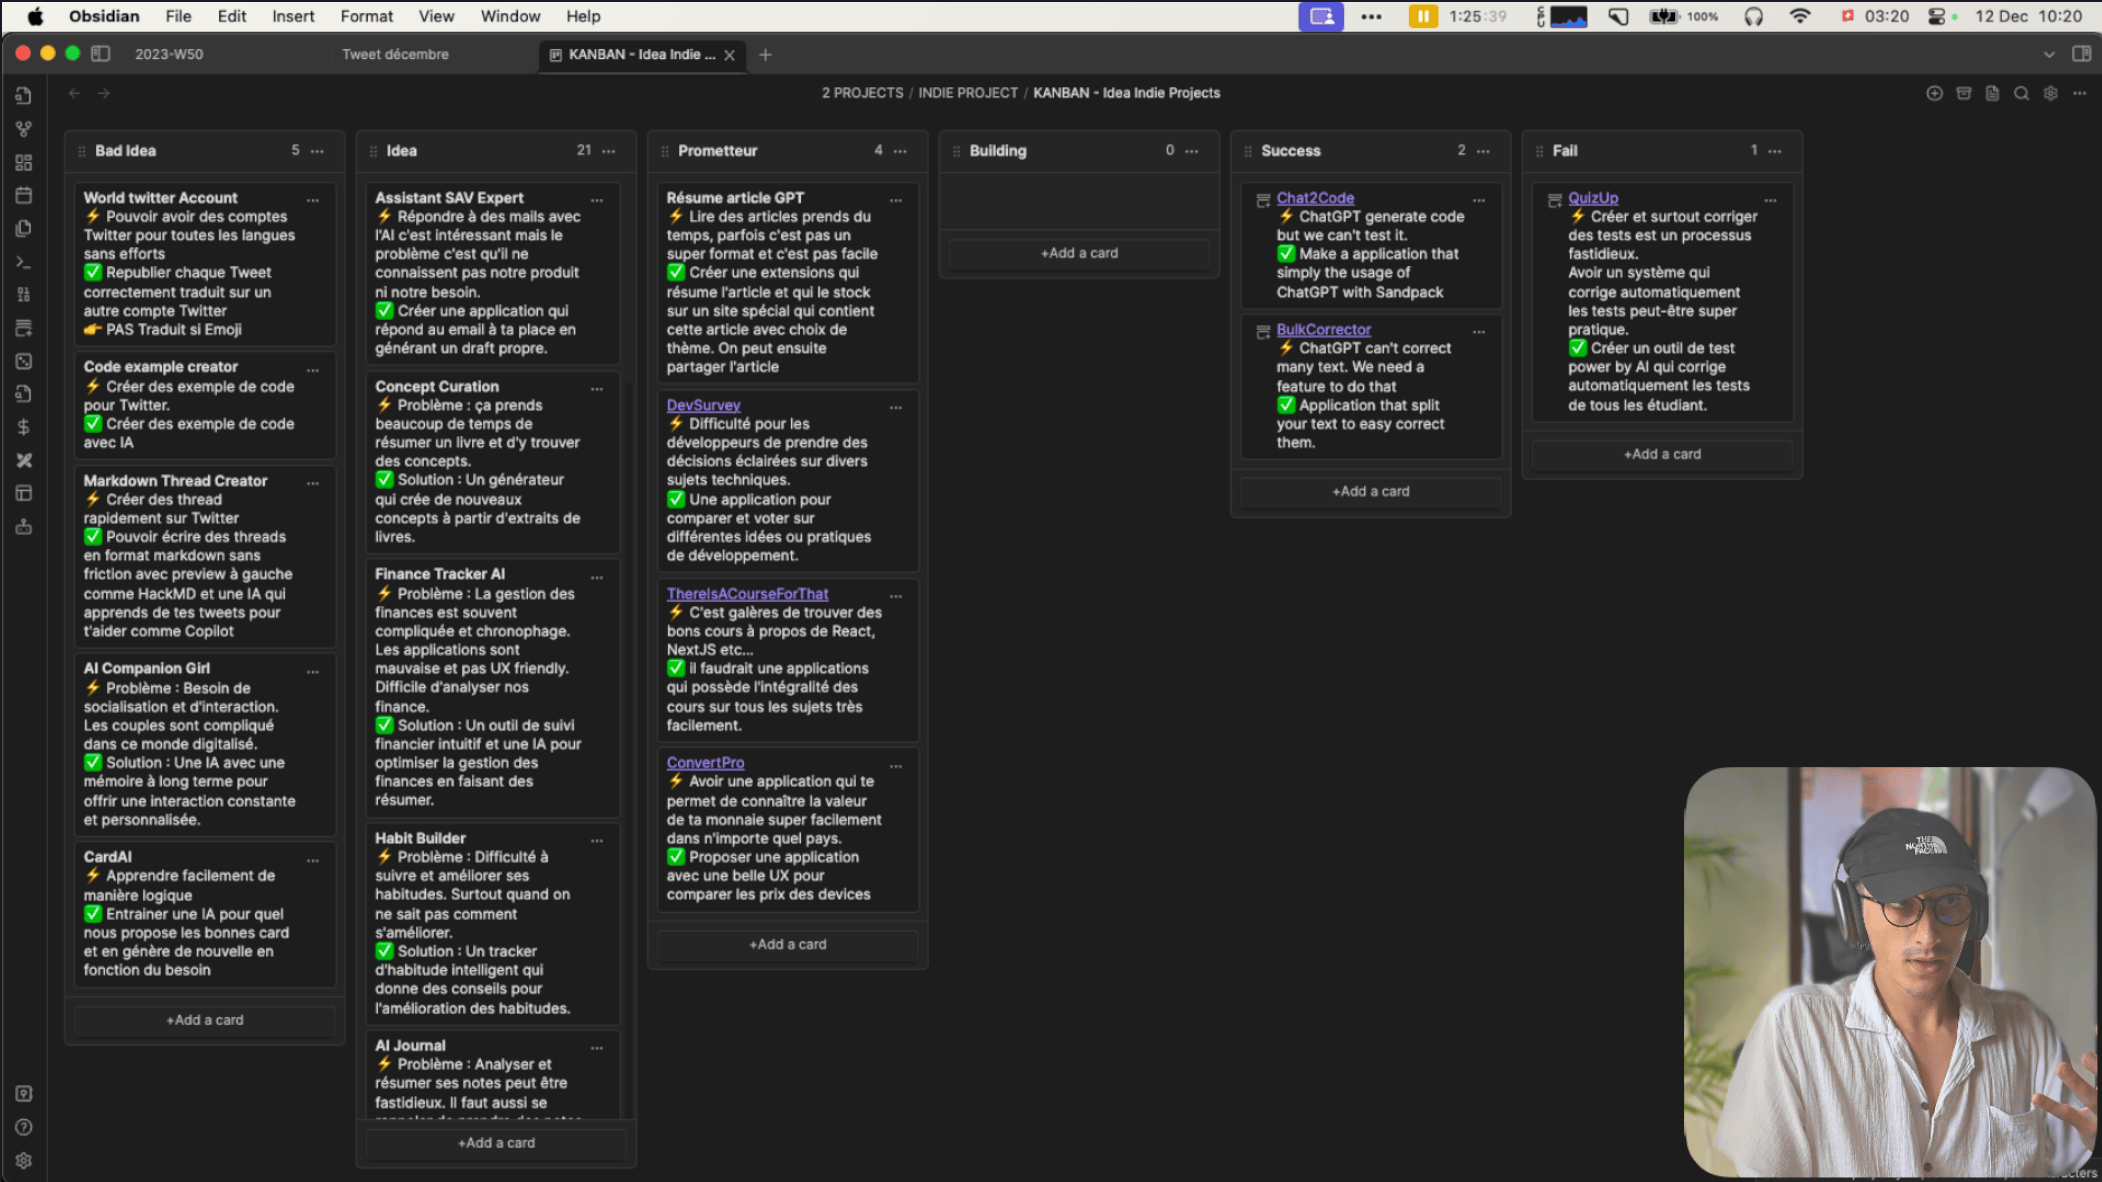
Task: Open help icon in bottom-left ribbon
Action: tap(24, 1127)
